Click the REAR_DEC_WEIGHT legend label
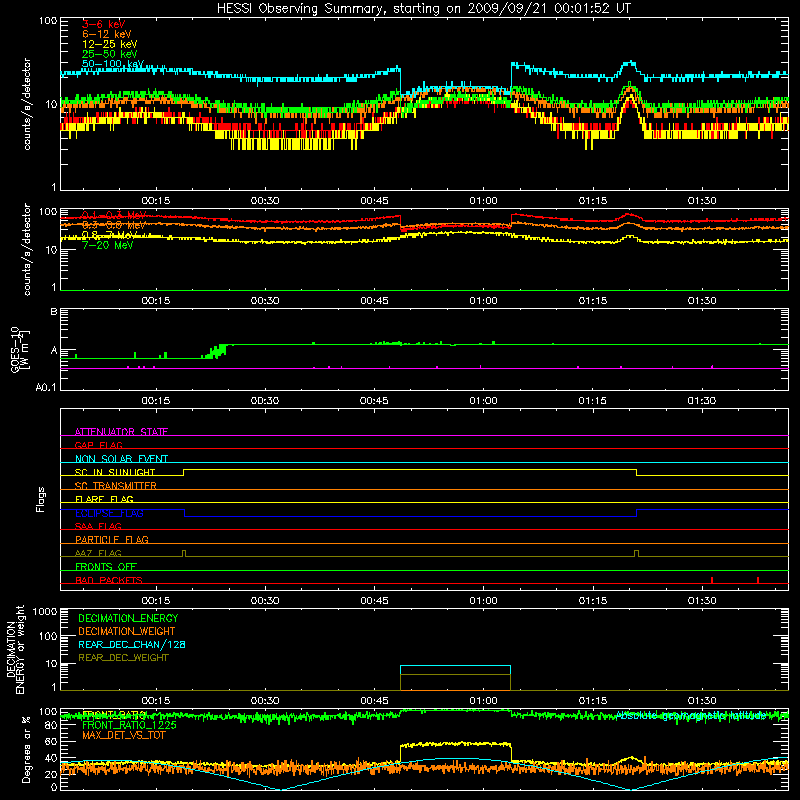800x800 pixels. tap(123, 658)
